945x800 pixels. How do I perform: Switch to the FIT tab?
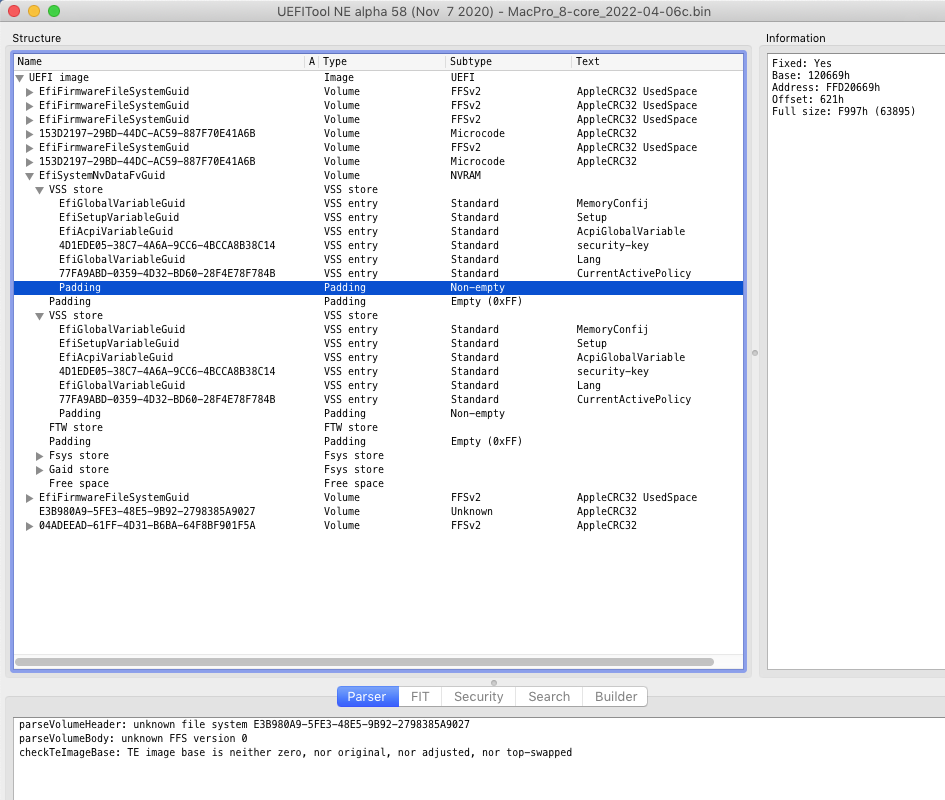[x=420, y=697]
